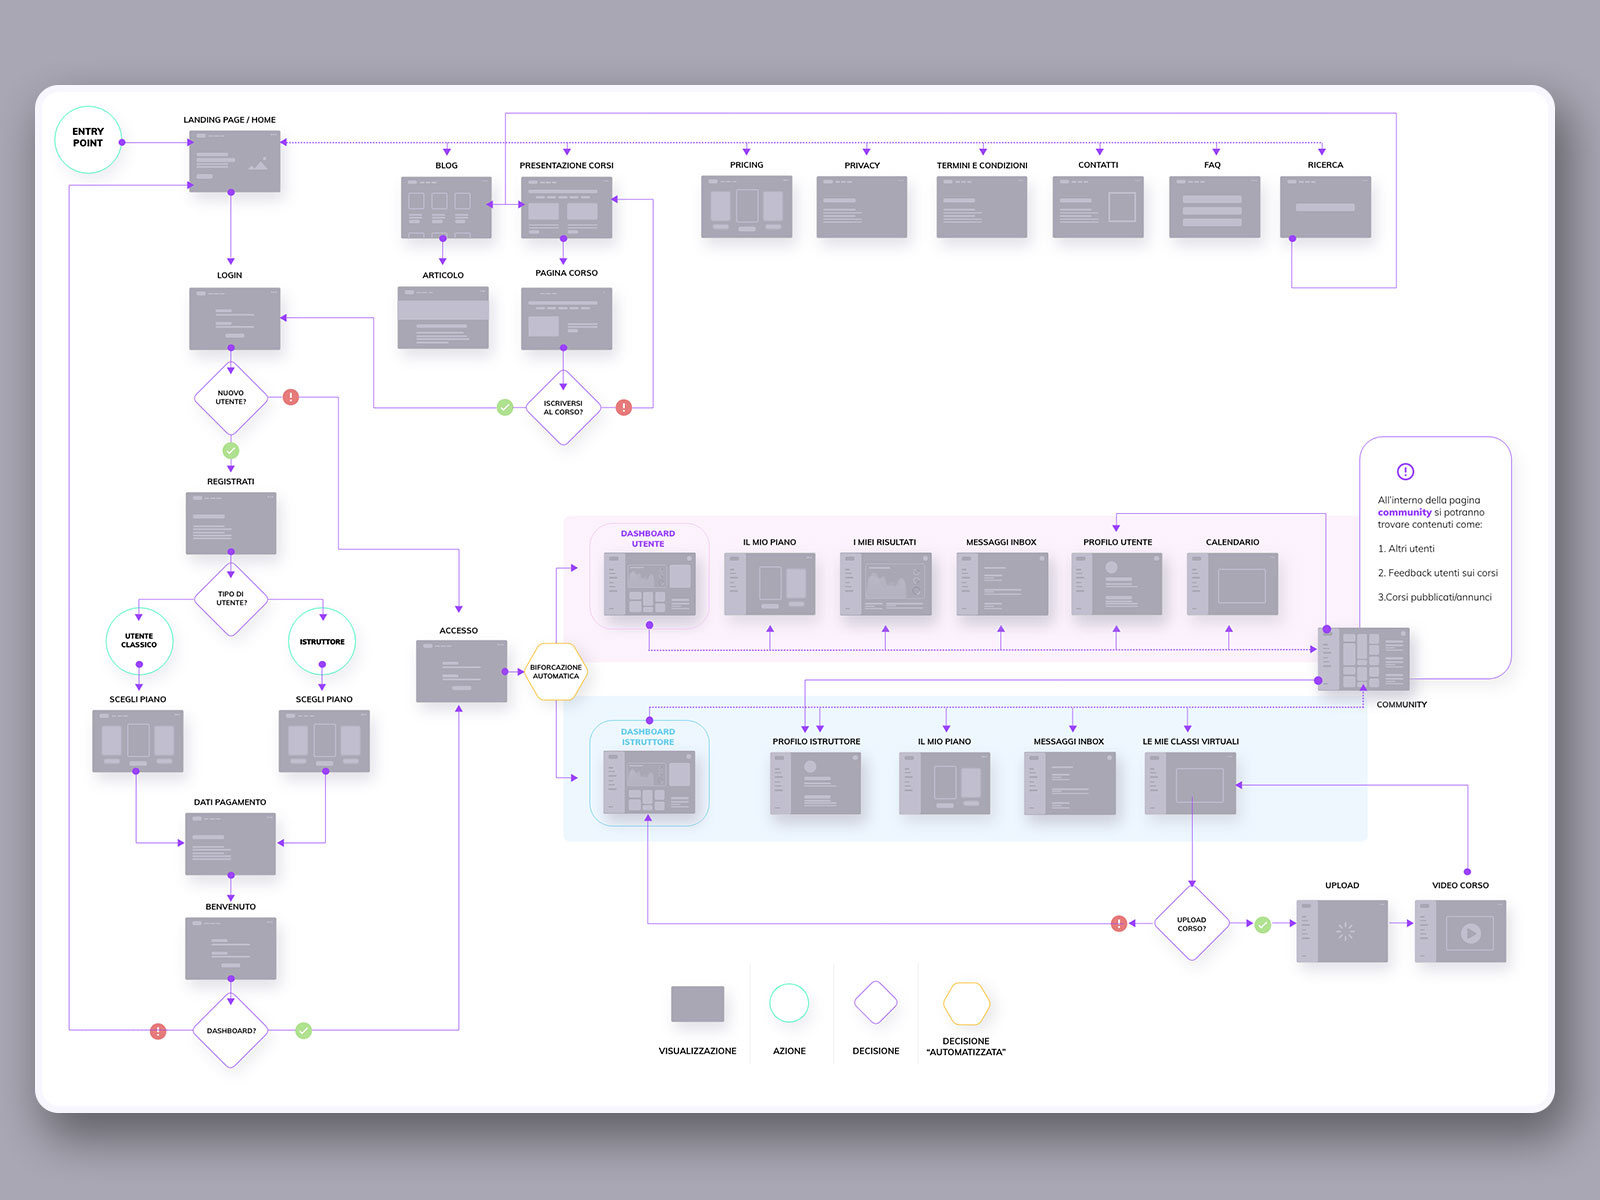Click the Upload Corso decision diamond
Viewport: 1600px width, 1200px height.
[1192, 924]
